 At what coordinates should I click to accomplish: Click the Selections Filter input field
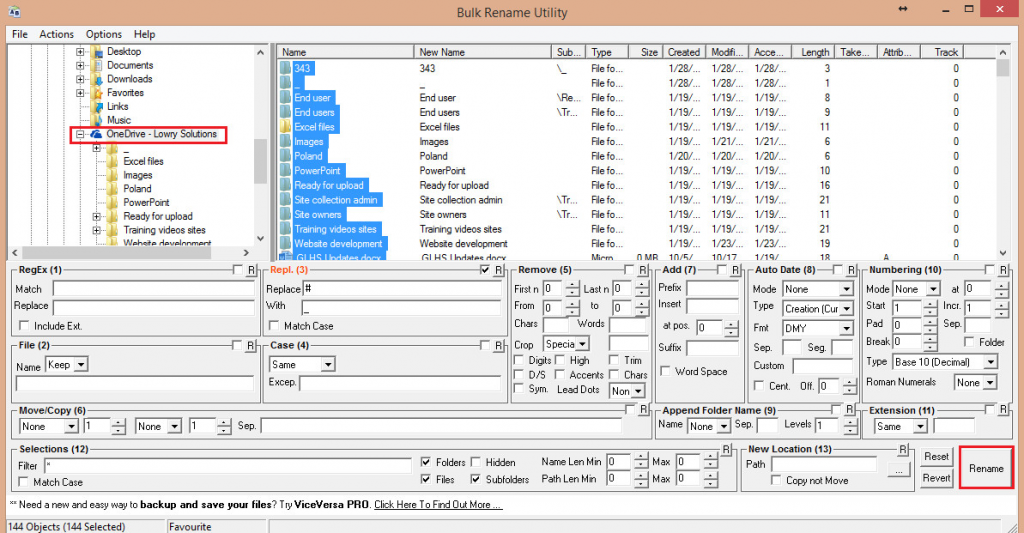point(228,465)
